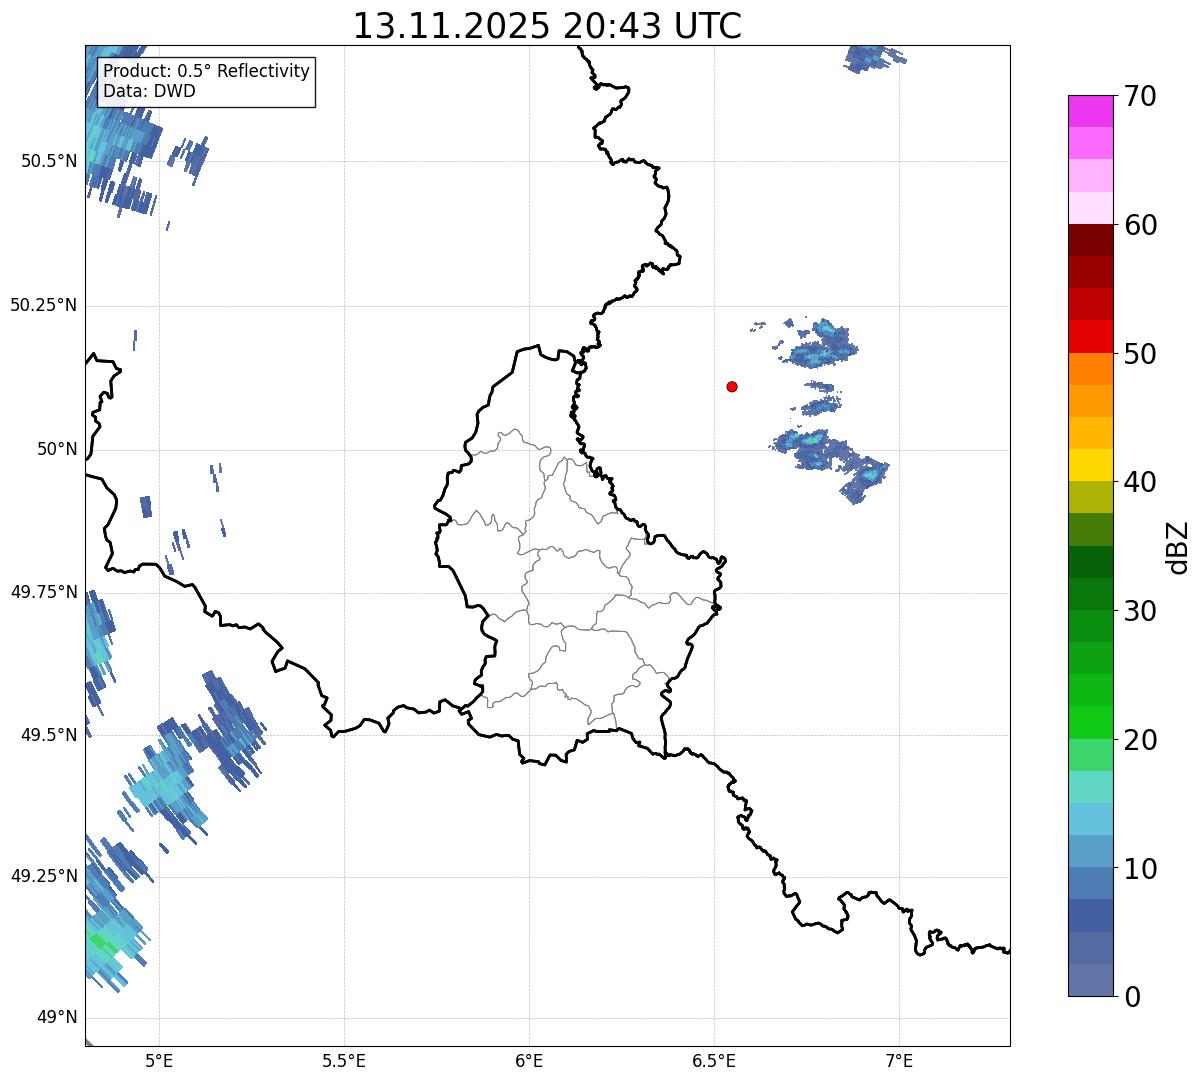Image resolution: width=1202 pixels, height=1081 pixels.
Task: Click the 50 tick label on colorbar
Action: point(1141,354)
